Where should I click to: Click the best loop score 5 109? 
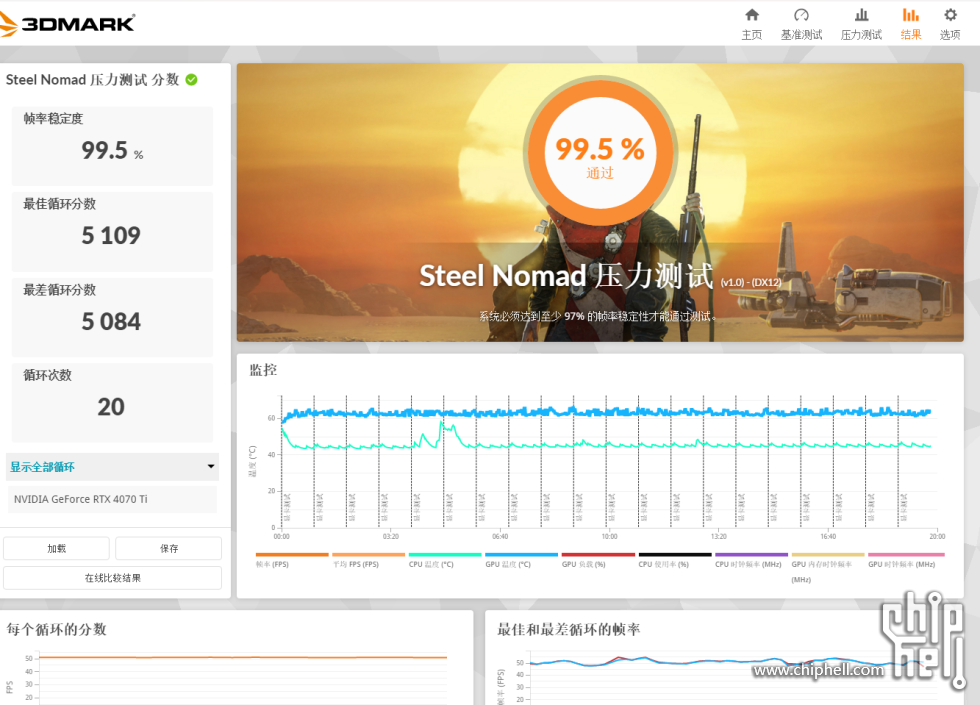(x=111, y=236)
